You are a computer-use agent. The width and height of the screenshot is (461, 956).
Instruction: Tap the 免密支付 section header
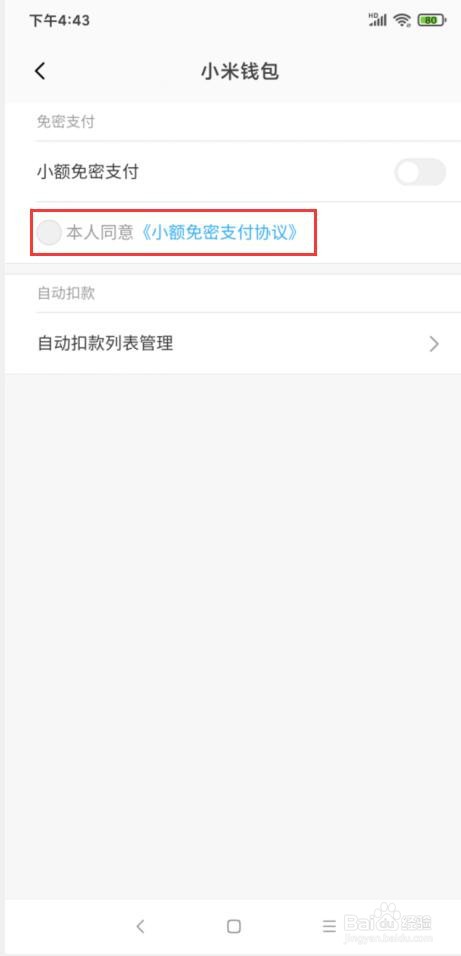point(65,121)
